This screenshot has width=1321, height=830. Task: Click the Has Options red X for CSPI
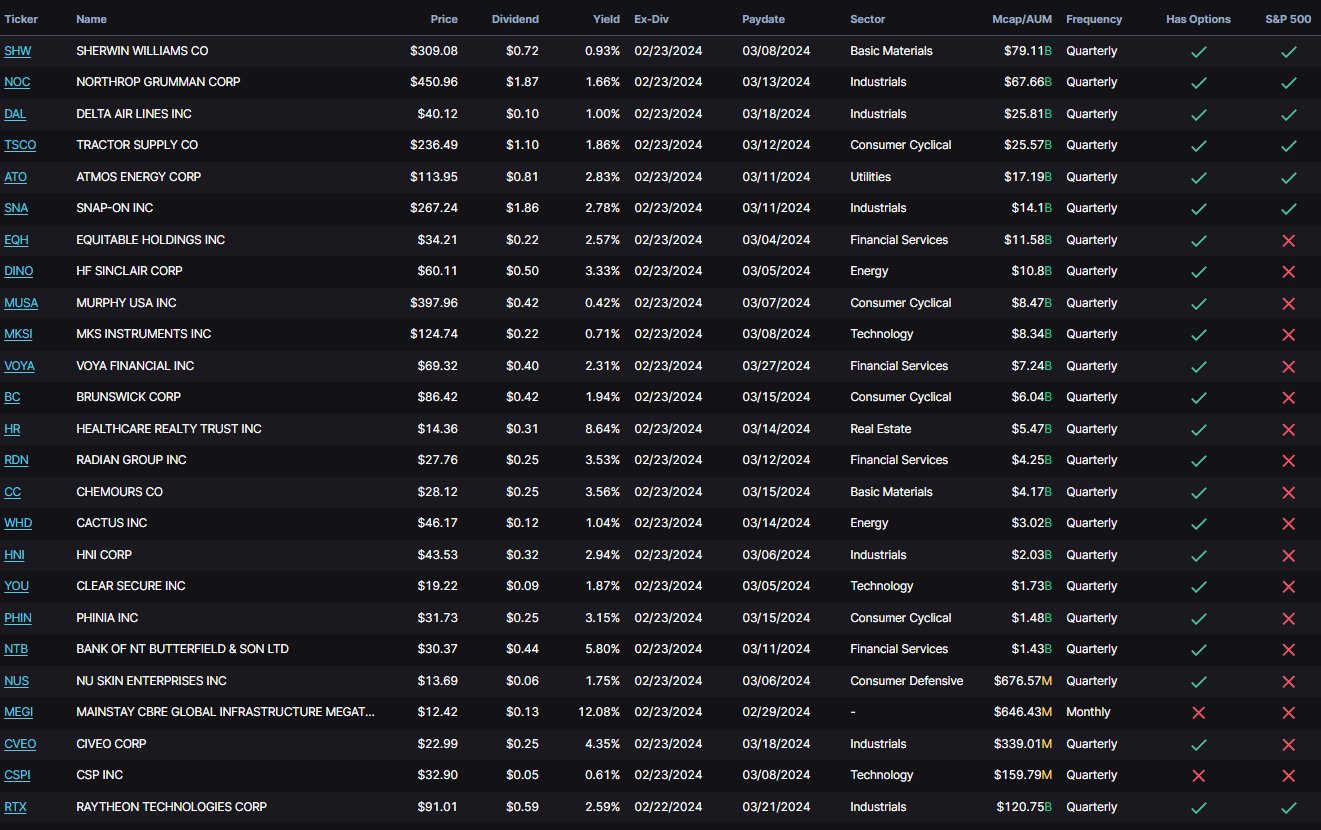coord(1199,775)
